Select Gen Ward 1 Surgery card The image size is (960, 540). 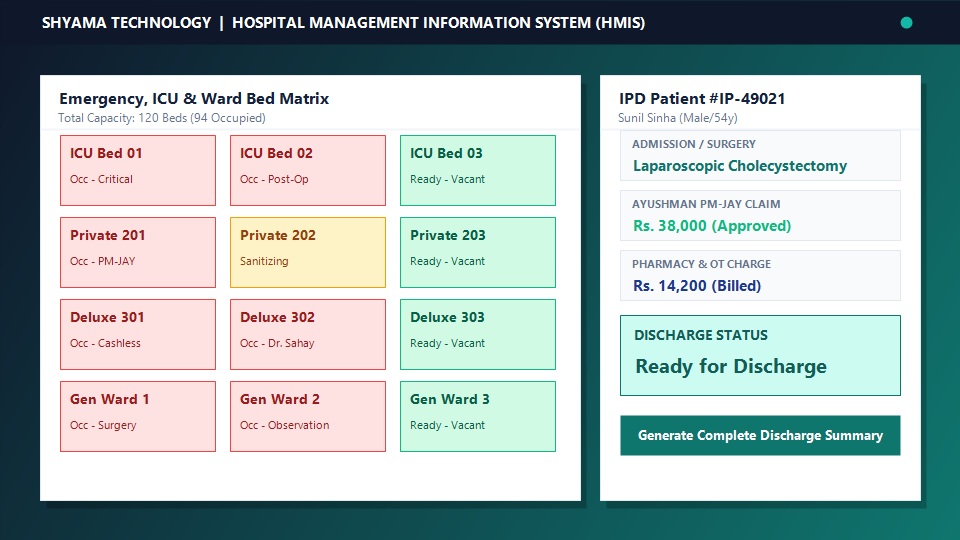138,416
